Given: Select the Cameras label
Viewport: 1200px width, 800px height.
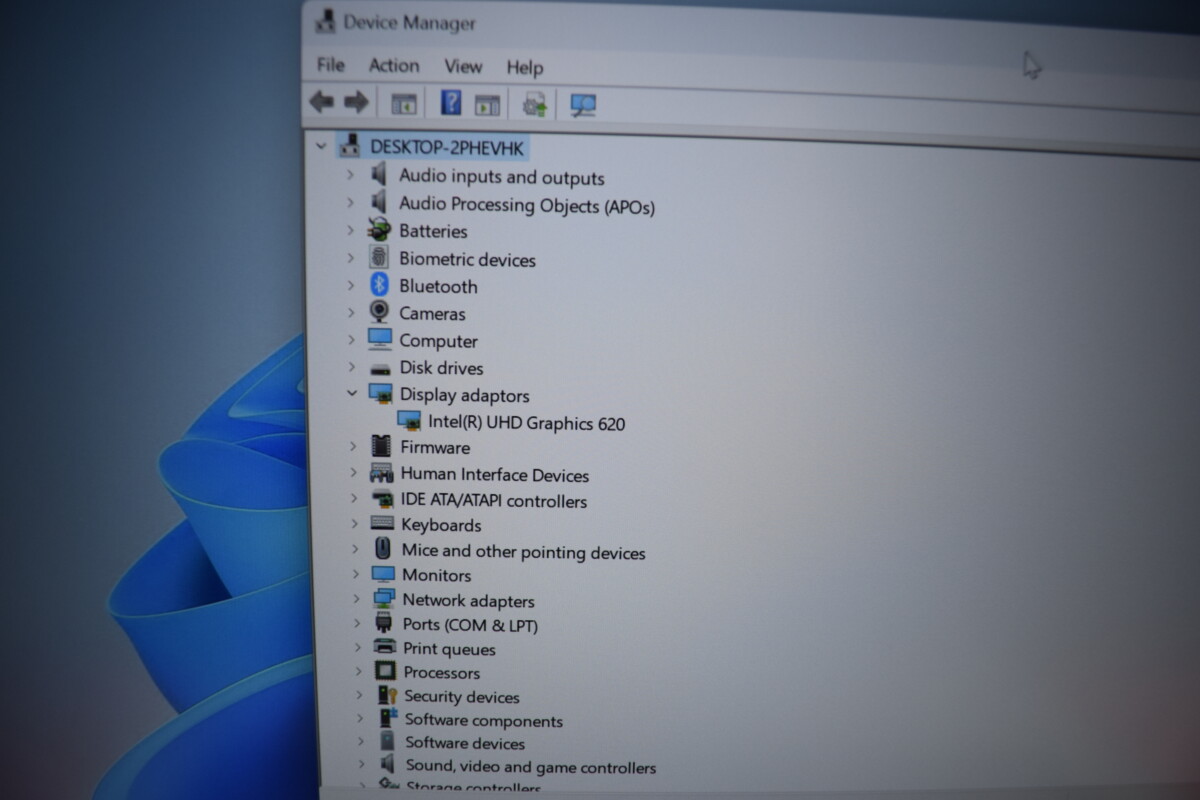Looking at the screenshot, I should [x=432, y=313].
